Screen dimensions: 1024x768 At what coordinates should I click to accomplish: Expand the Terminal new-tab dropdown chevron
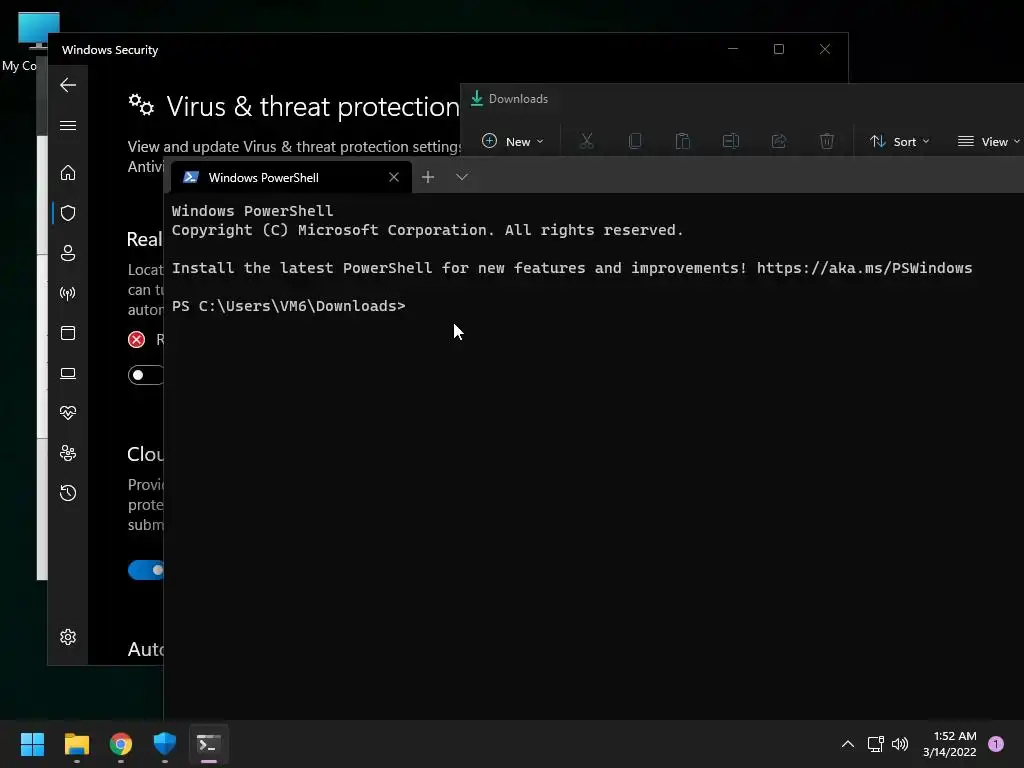click(462, 177)
